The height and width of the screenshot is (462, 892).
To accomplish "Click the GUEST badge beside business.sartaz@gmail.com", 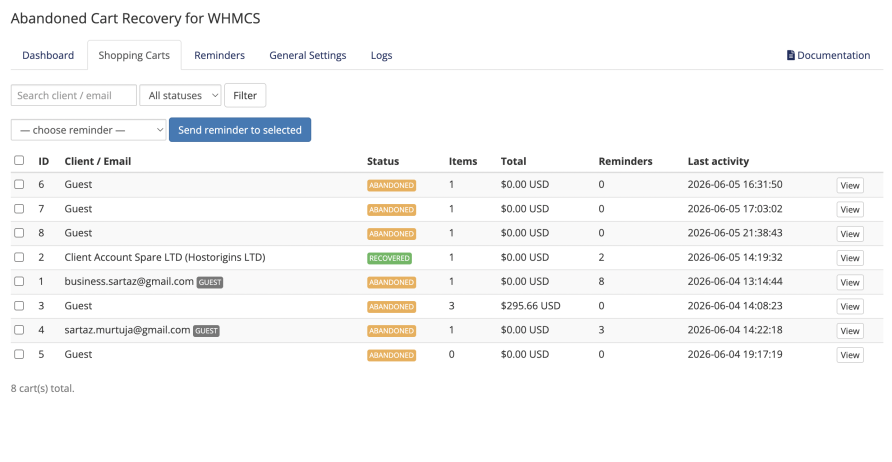I will tap(210, 282).
